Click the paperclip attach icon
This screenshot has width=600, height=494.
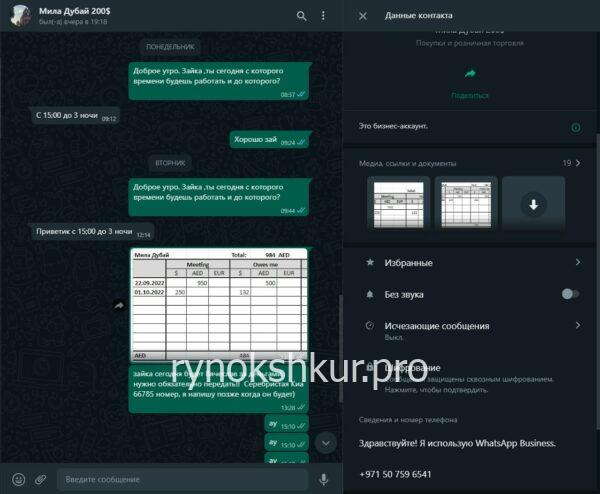tap(41, 479)
